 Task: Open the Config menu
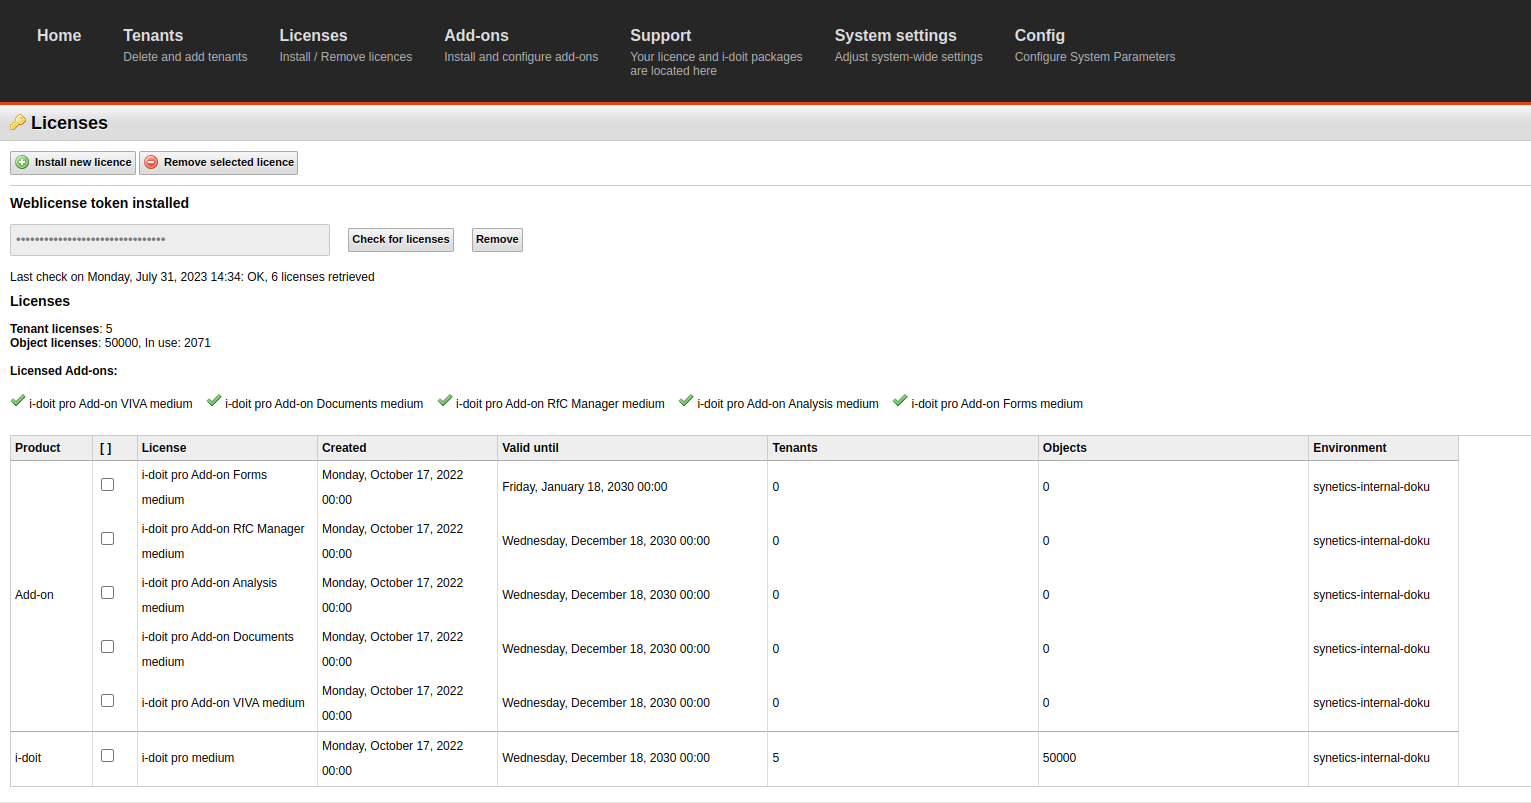point(1094,45)
